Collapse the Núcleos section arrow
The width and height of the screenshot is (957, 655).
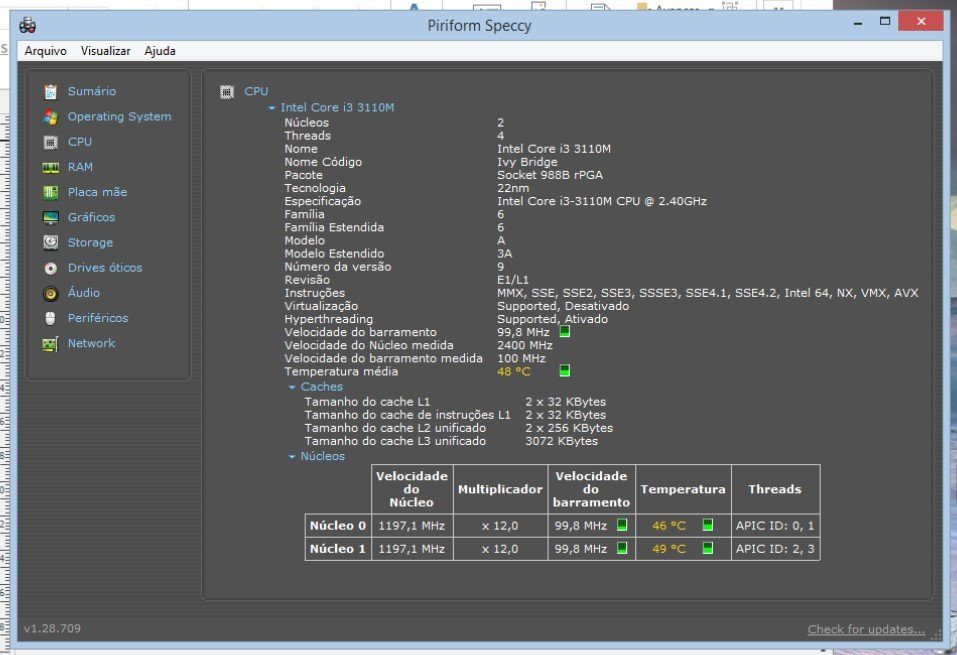pos(292,457)
